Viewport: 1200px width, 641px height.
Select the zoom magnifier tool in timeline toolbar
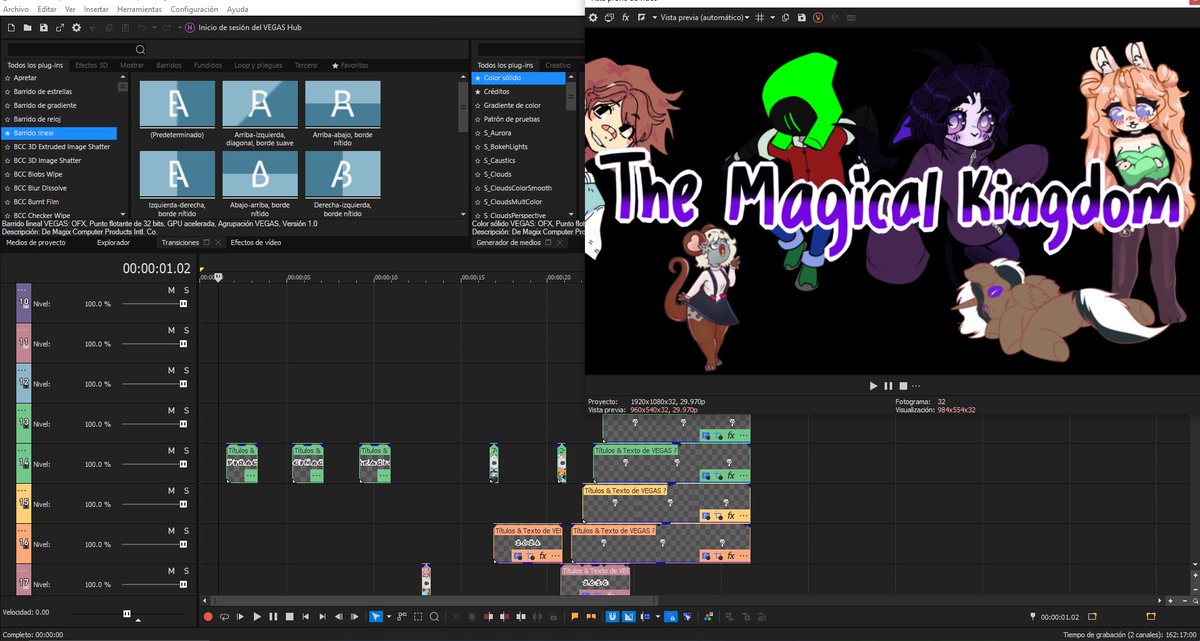pos(434,617)
